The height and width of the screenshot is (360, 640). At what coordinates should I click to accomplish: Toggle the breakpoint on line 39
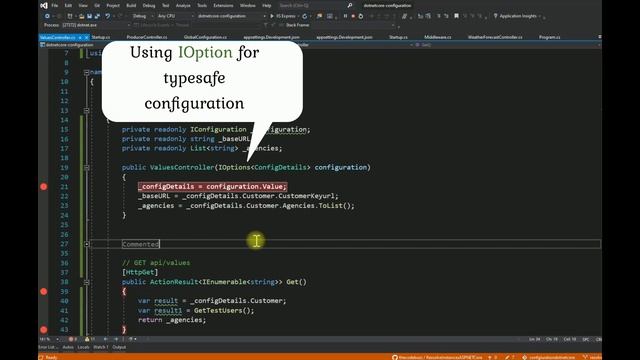point(44,291)
